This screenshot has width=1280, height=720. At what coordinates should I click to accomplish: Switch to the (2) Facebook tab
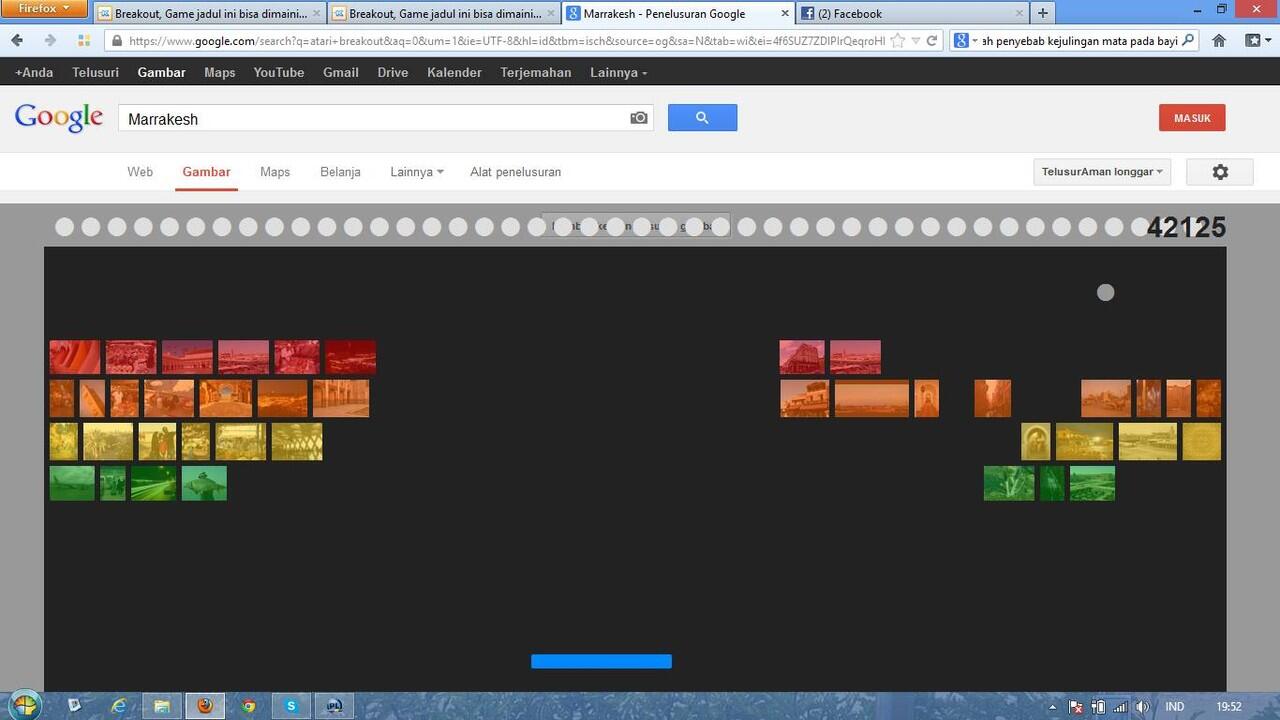(913, 14)
